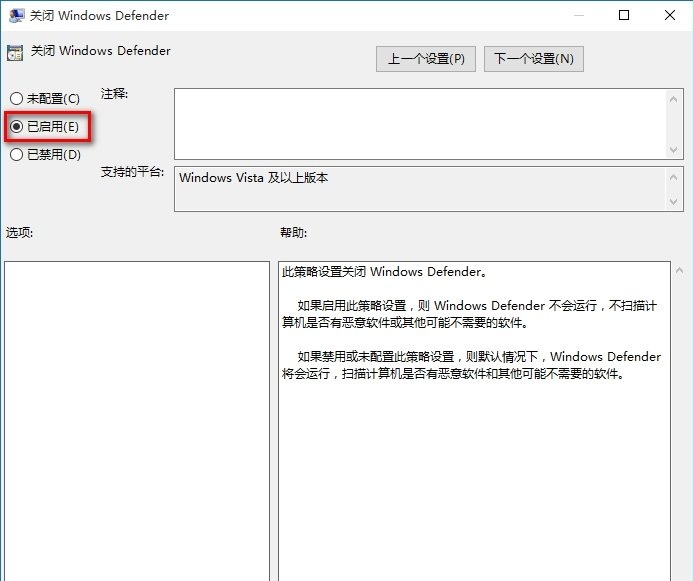Click the '帮助:' label
The height and width of the screenshot is (581, 693).
[293, 232]
